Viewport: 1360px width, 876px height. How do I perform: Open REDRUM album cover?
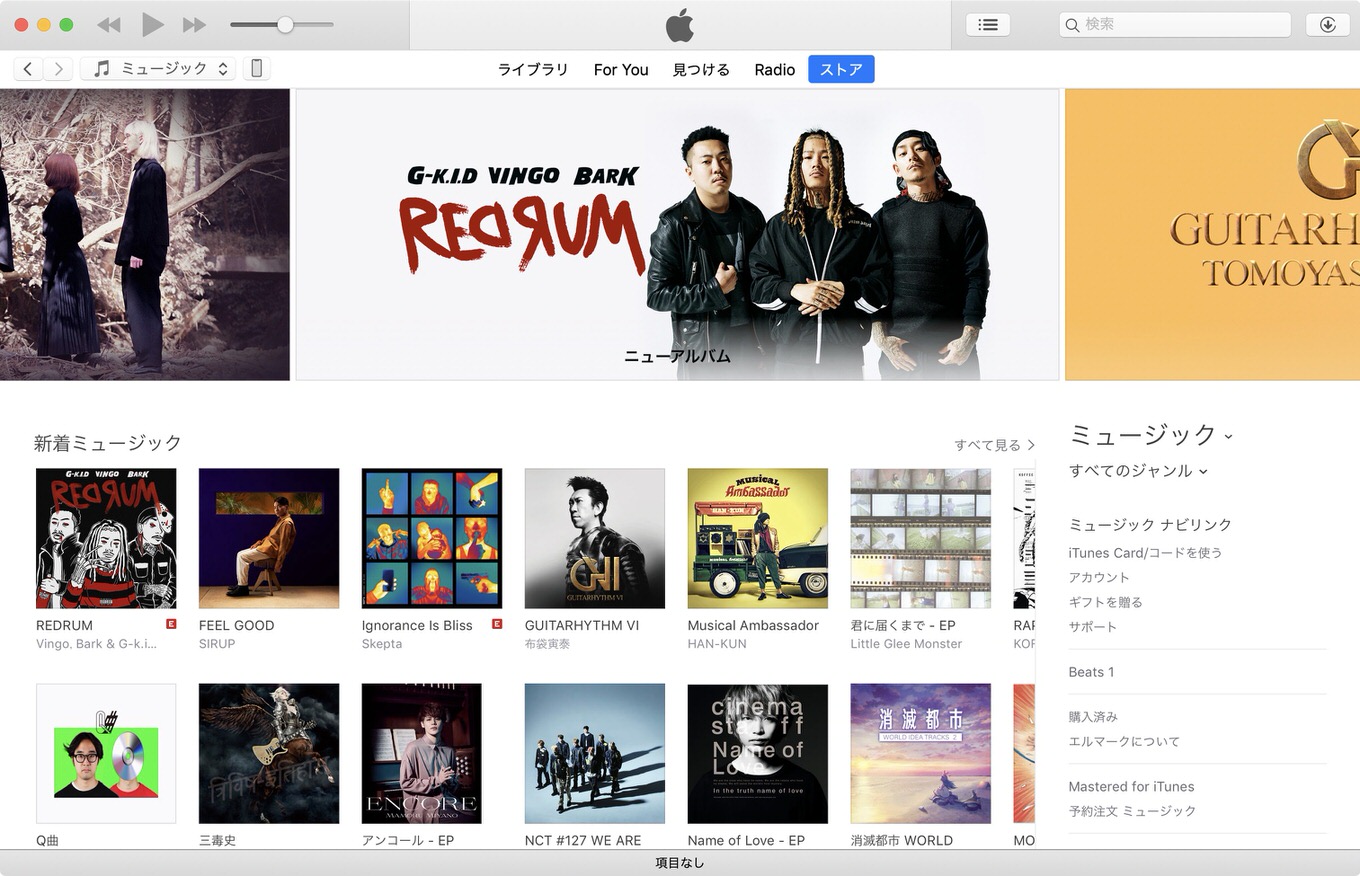click(106, 538)
